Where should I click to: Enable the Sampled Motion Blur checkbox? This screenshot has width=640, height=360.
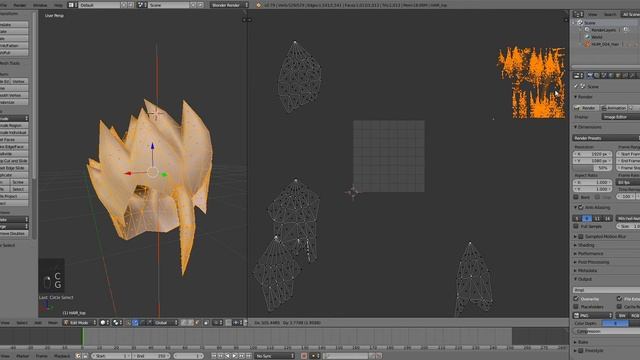coord(580,236)
